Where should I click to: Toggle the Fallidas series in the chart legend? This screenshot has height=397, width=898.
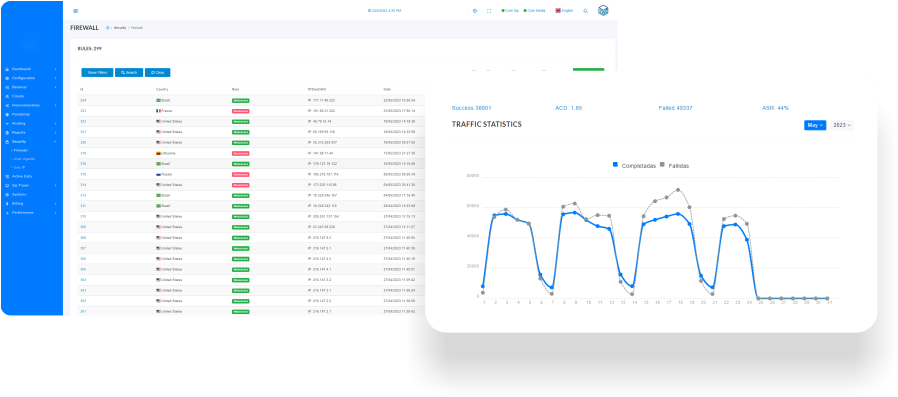point(675,165)
